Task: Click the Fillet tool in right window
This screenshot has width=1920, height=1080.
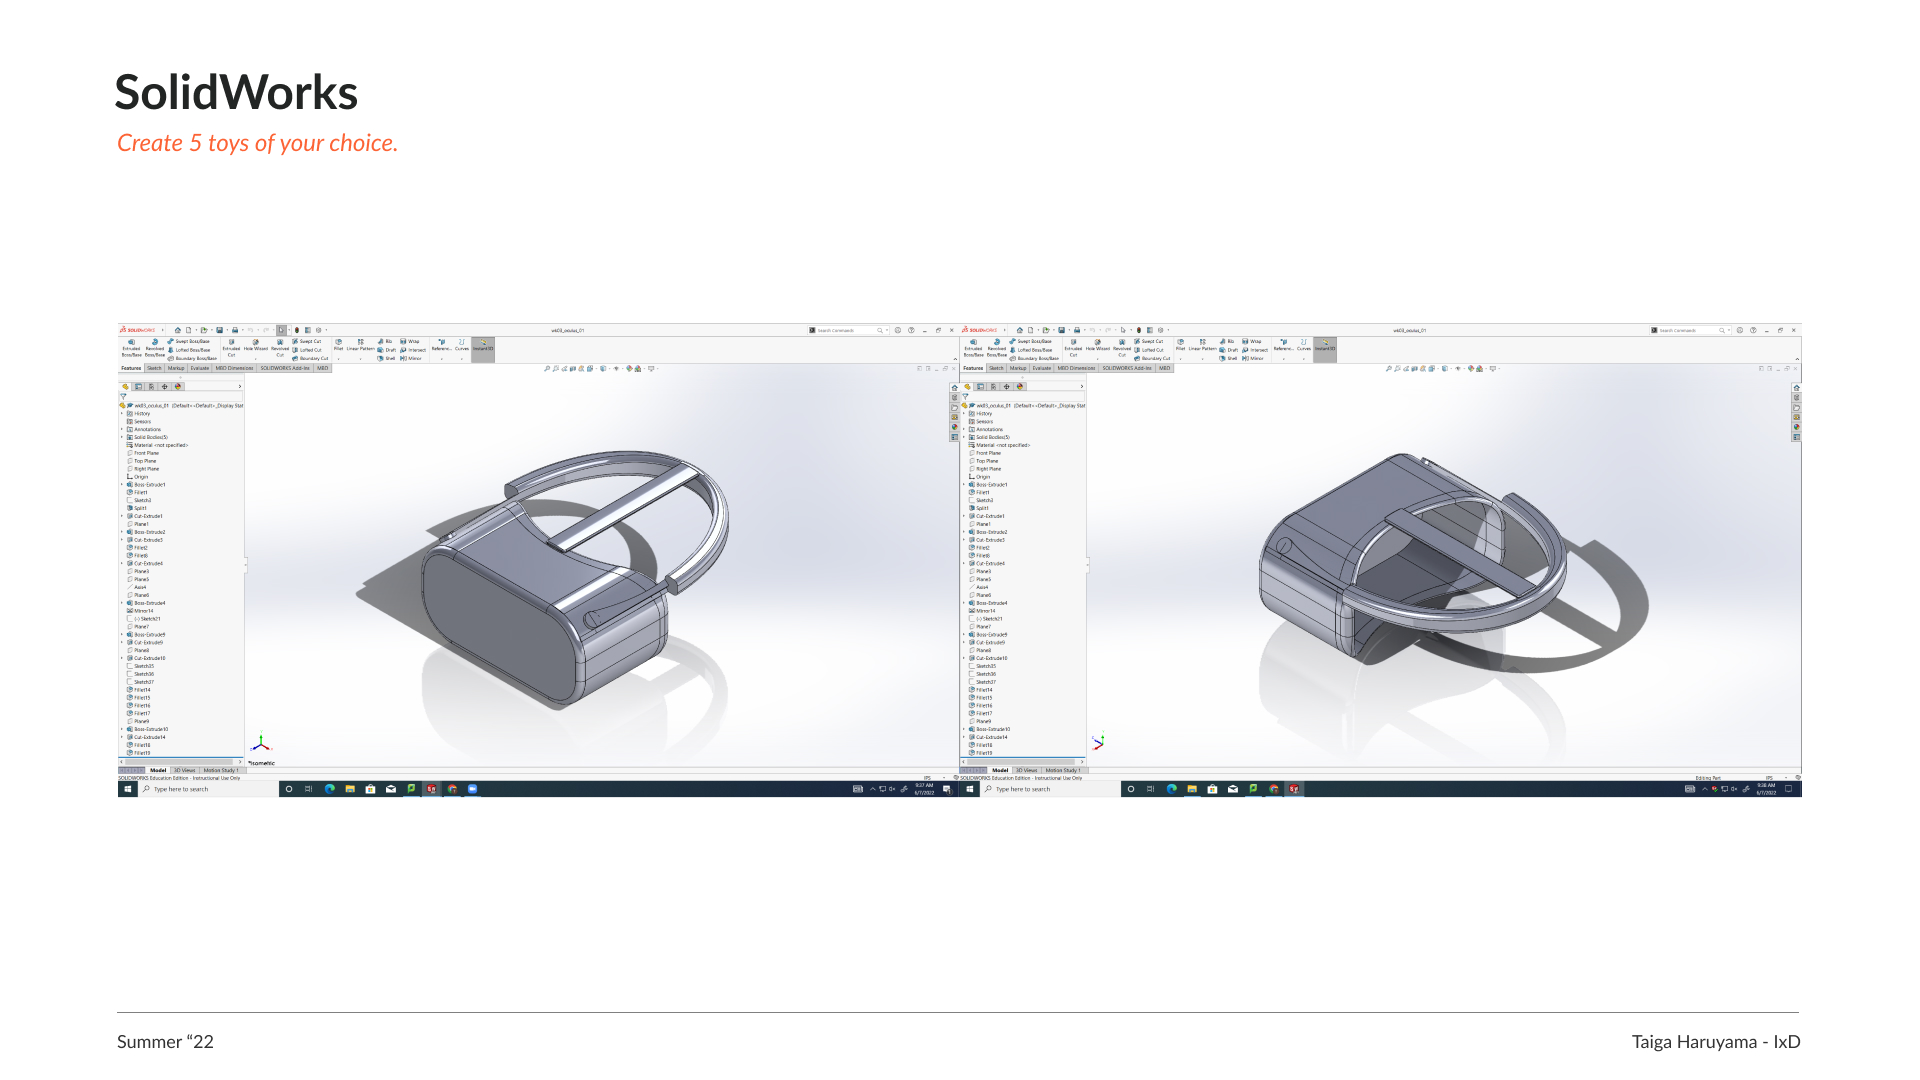Action: (1180, 345)
